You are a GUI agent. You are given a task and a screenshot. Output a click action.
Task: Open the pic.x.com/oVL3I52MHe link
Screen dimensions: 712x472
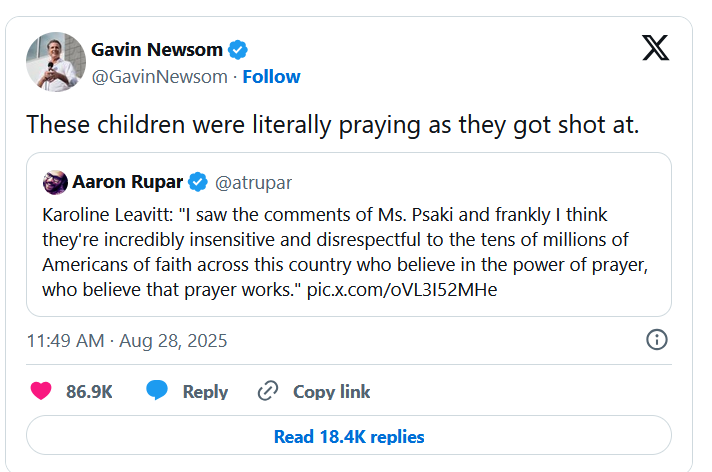coord(402,289)
